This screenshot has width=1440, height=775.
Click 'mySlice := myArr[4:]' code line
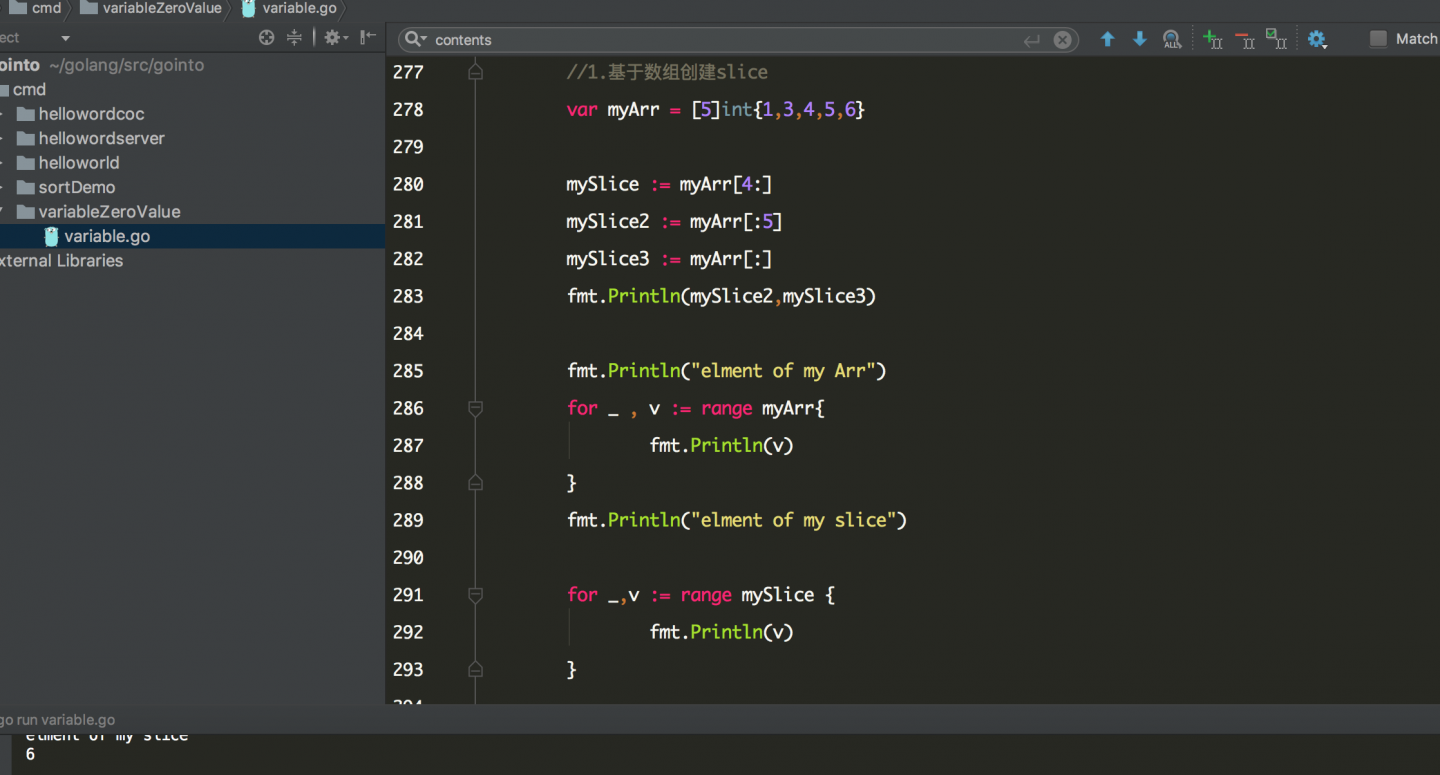click(x=669, y=184)
